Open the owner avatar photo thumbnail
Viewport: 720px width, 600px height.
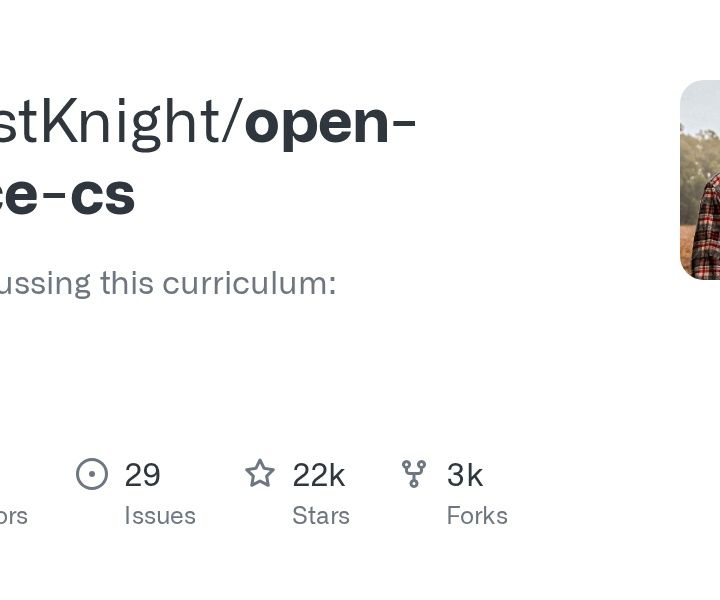pos(700,180)
